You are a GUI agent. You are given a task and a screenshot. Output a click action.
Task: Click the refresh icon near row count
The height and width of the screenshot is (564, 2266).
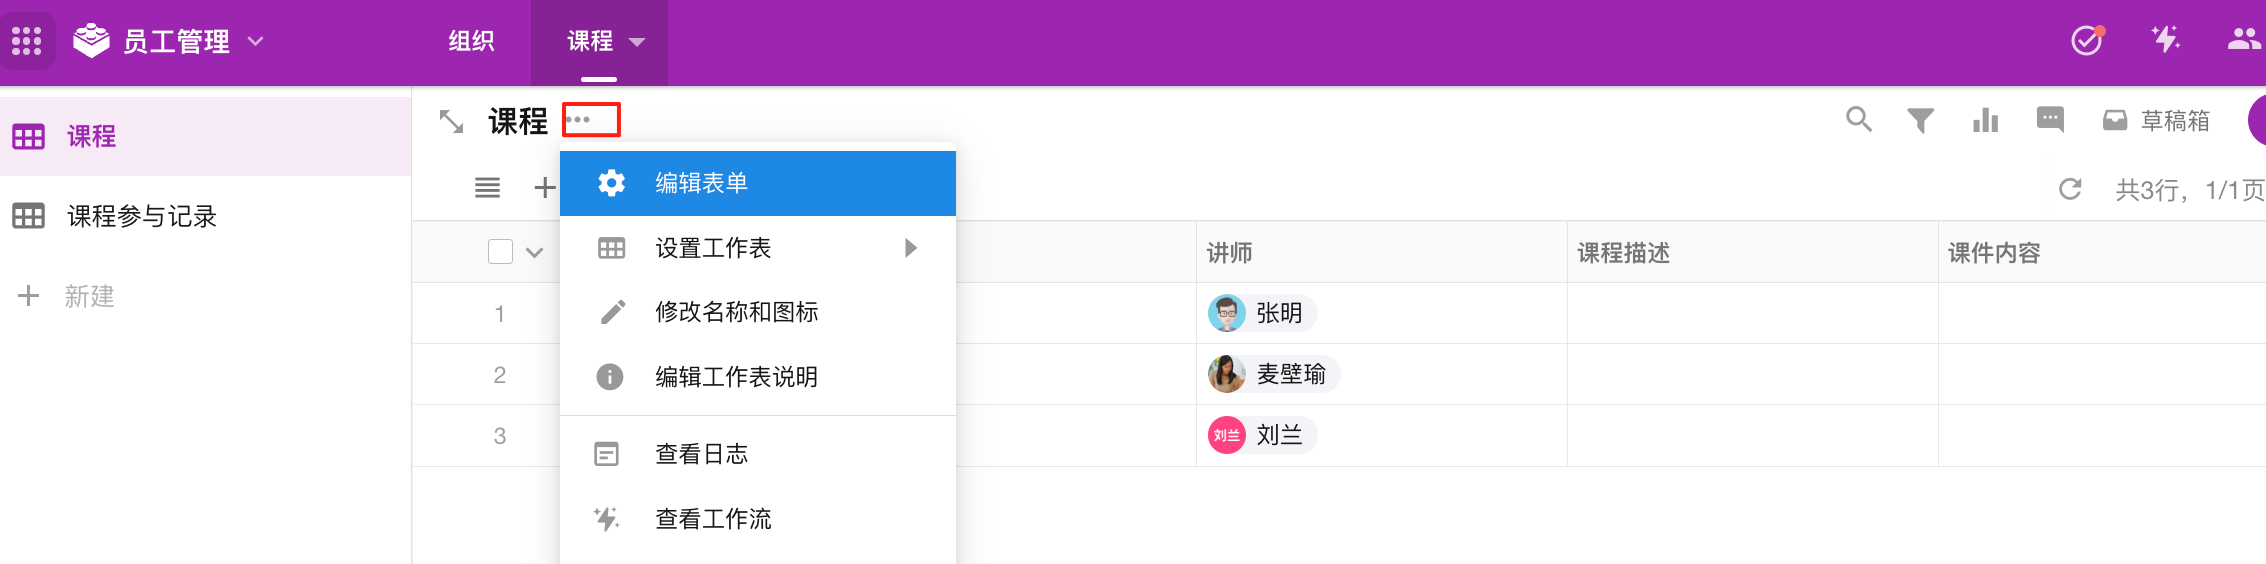tap(2070, 189)
